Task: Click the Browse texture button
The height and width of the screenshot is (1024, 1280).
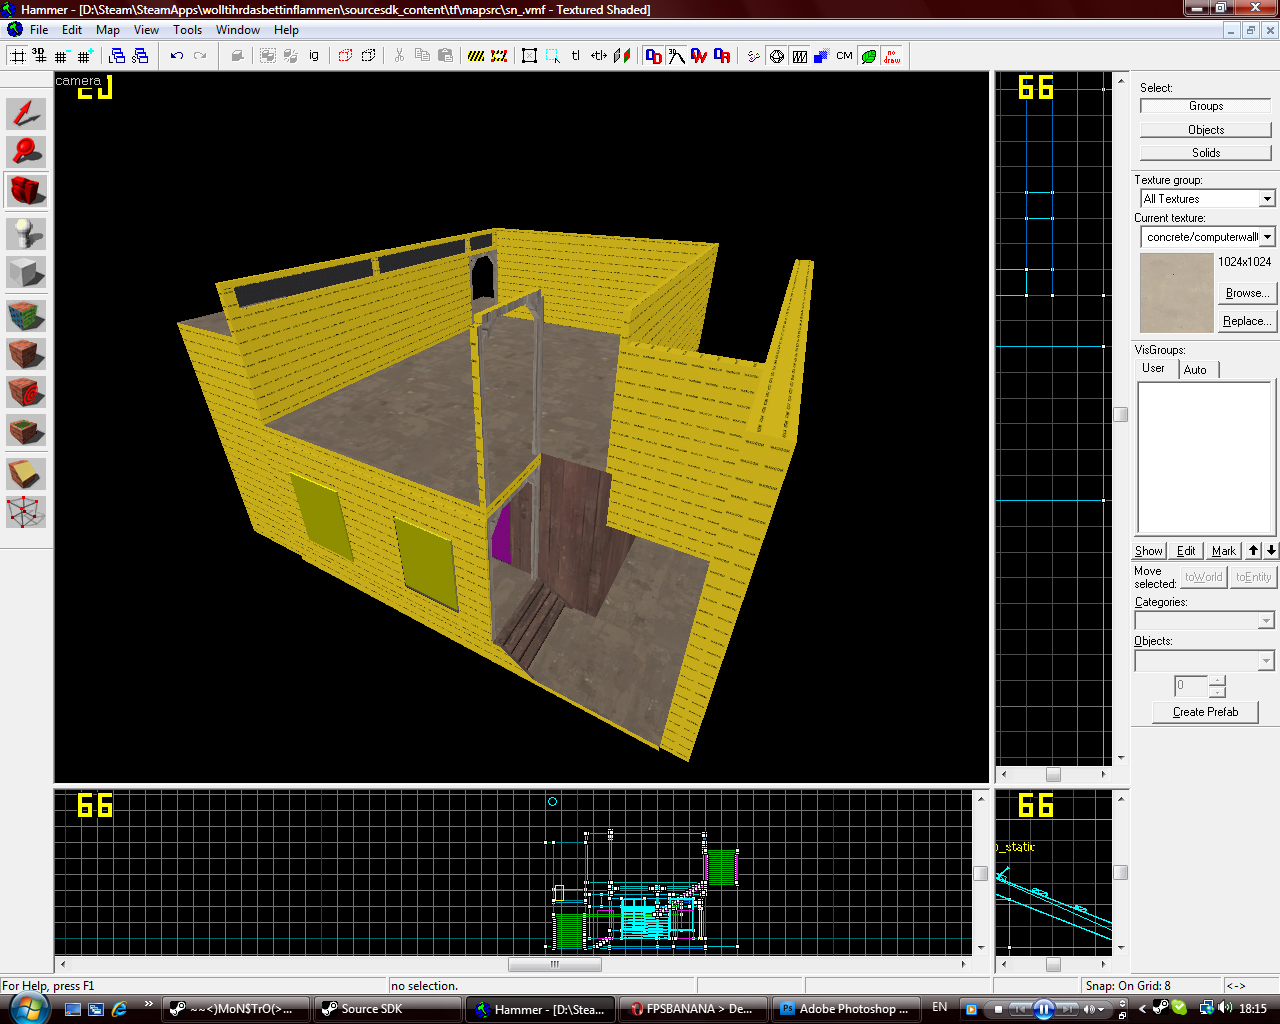Action: (1247, 293)
